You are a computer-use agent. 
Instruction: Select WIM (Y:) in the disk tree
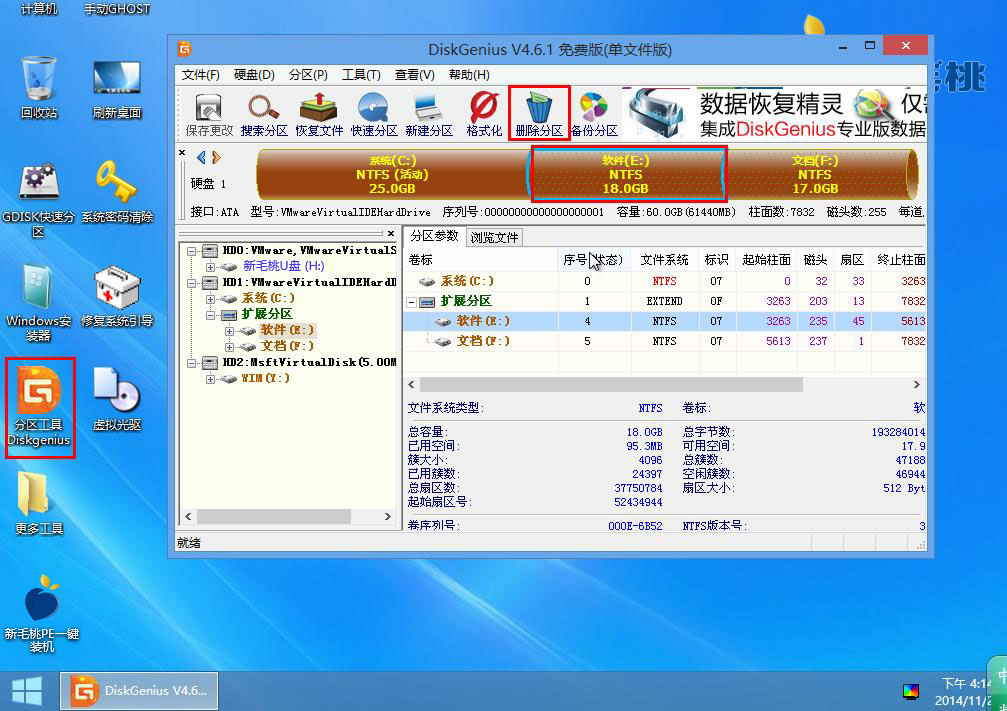point(265,378)
